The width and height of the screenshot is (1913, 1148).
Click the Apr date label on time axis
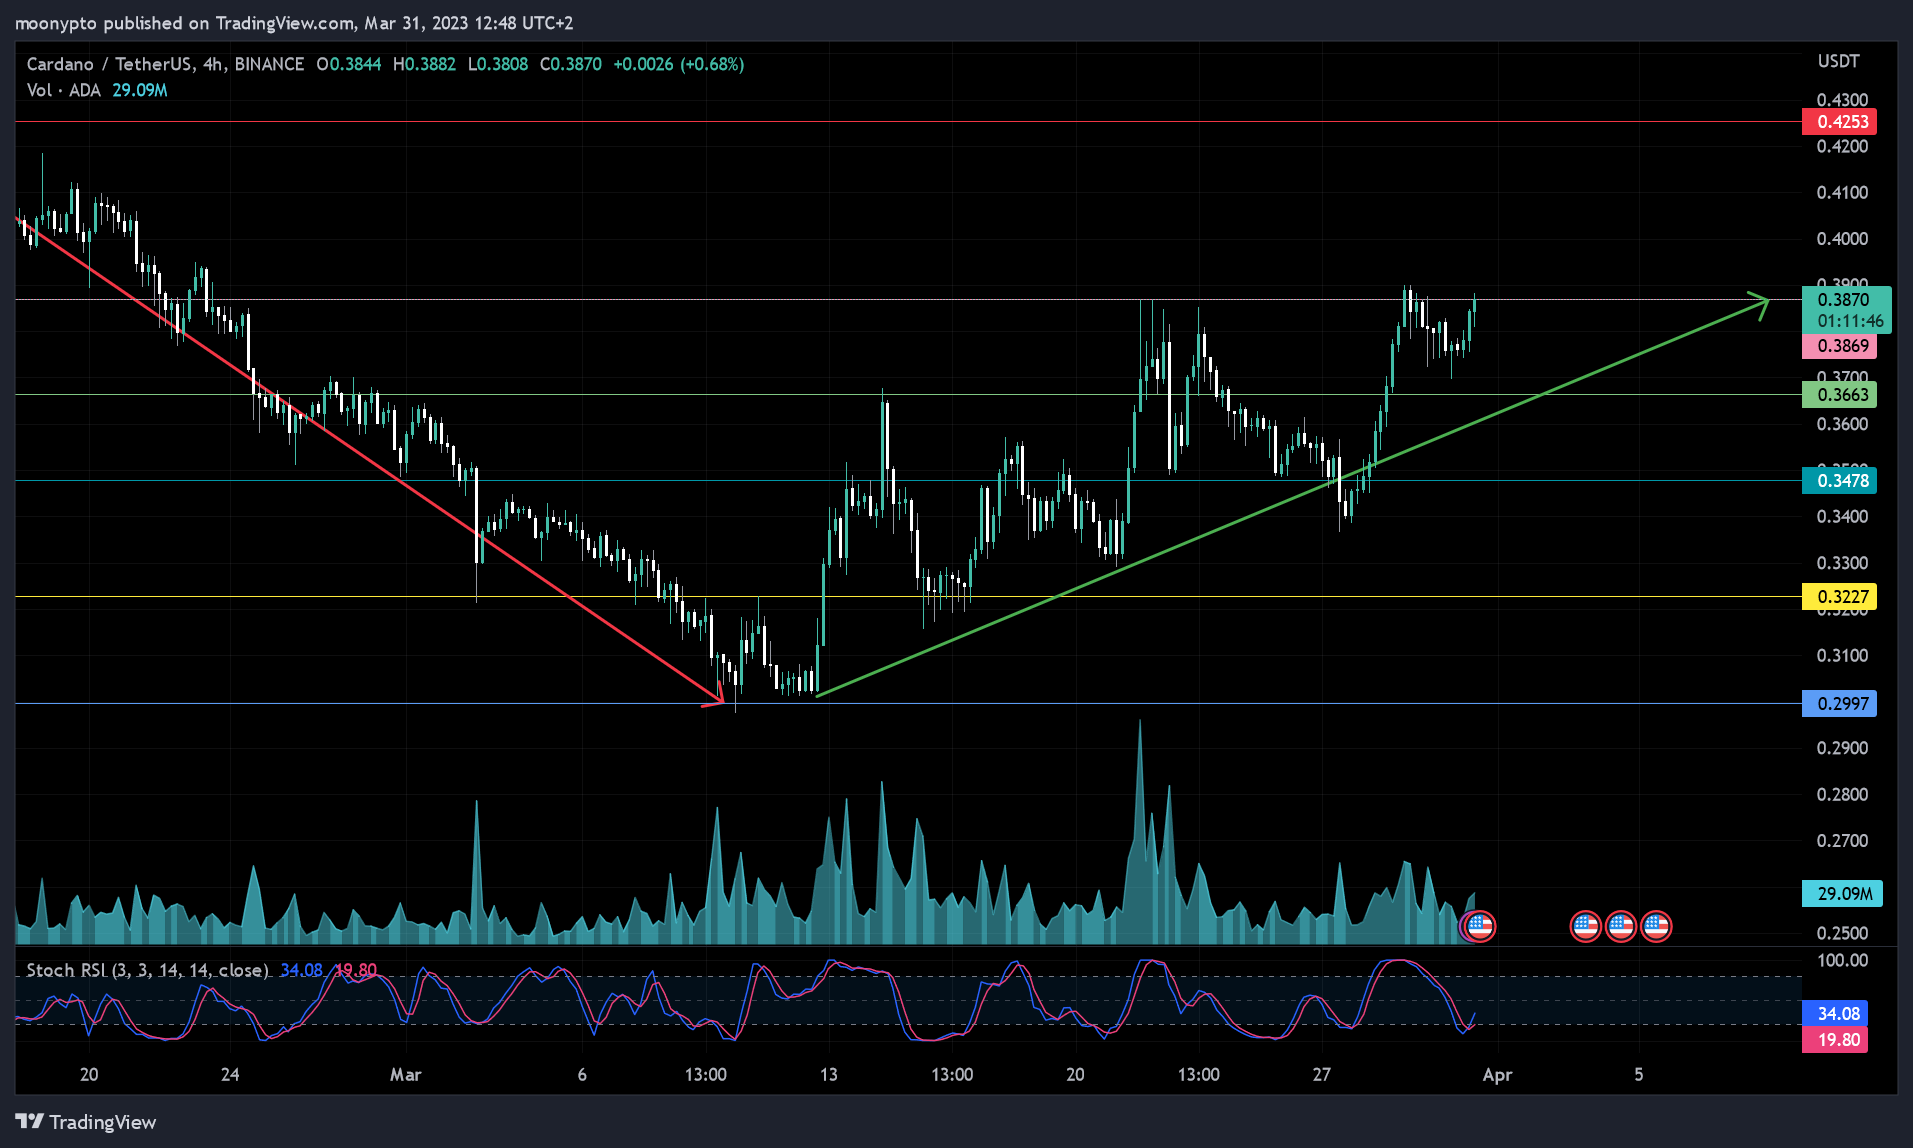point(1497,1075)
